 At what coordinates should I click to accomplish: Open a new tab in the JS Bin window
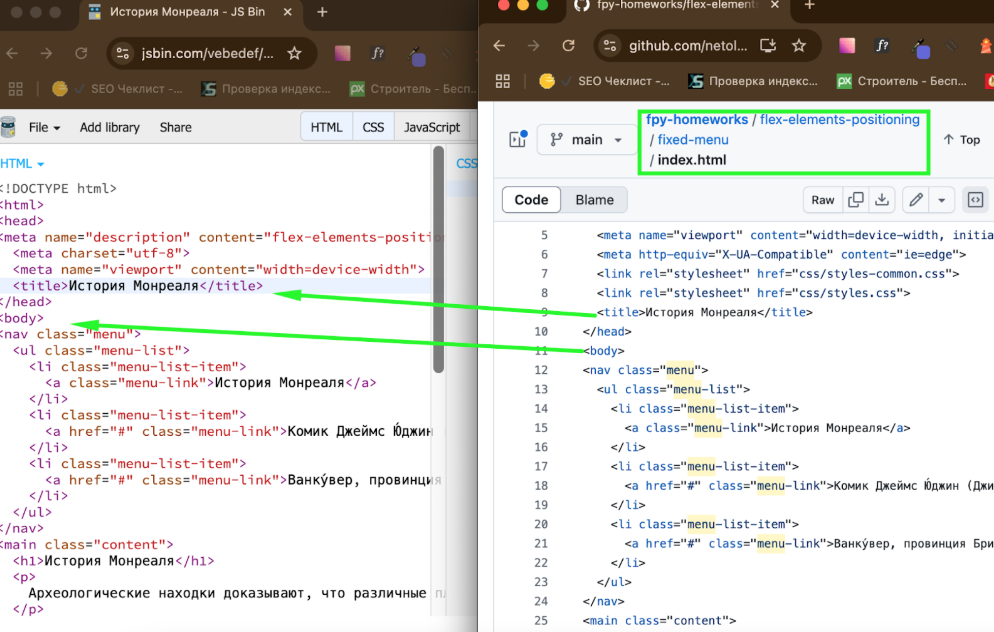tap(322, 12)
